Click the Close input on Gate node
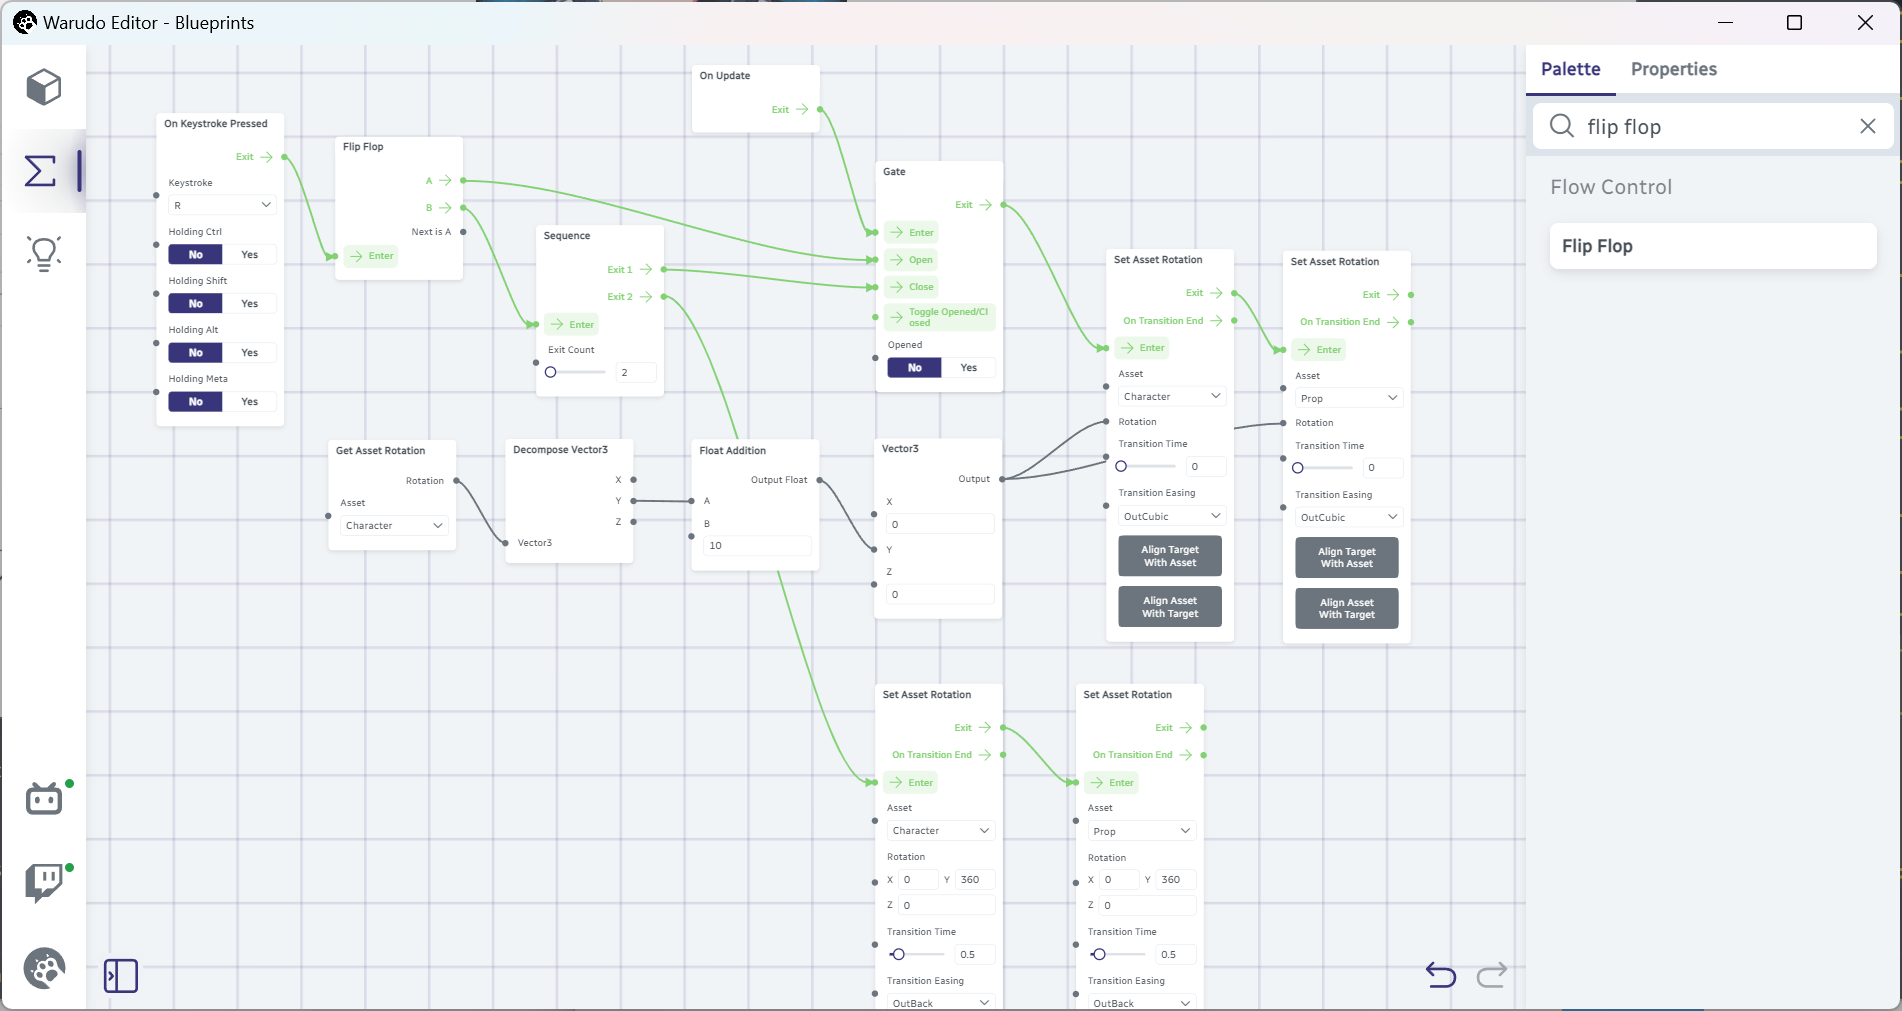 tap(911, 287)
